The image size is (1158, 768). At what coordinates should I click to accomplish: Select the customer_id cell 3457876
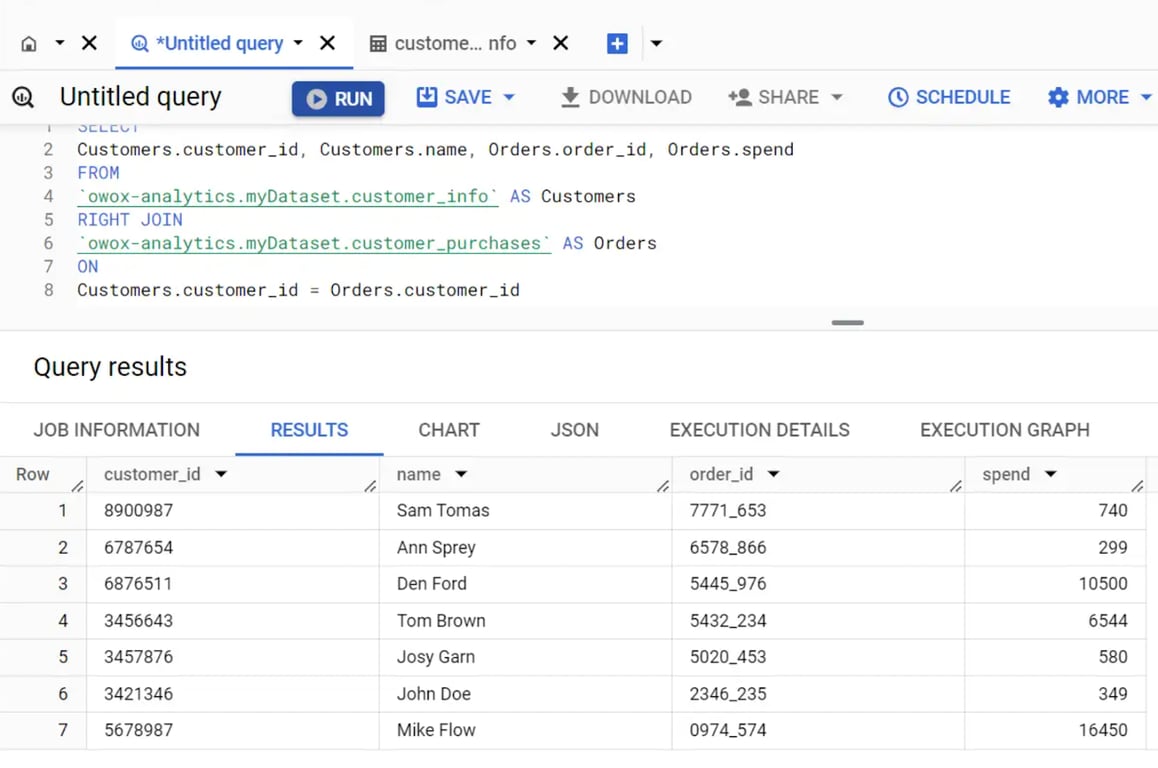pyautogui.click(x=233, y=657)
